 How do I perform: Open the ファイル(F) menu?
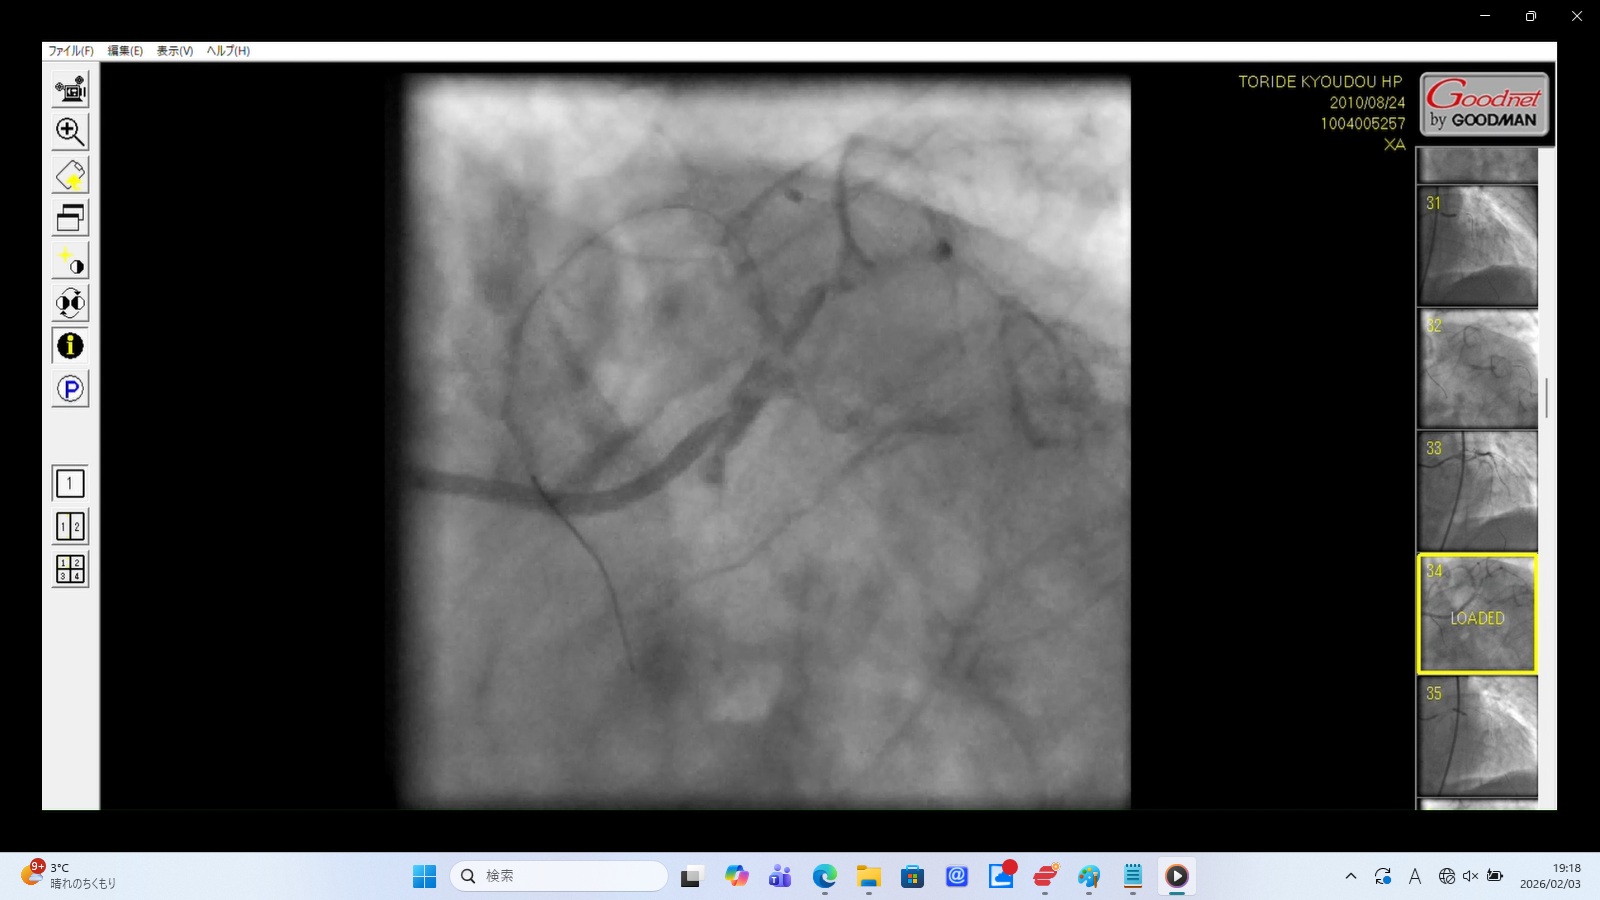[71, 51]
